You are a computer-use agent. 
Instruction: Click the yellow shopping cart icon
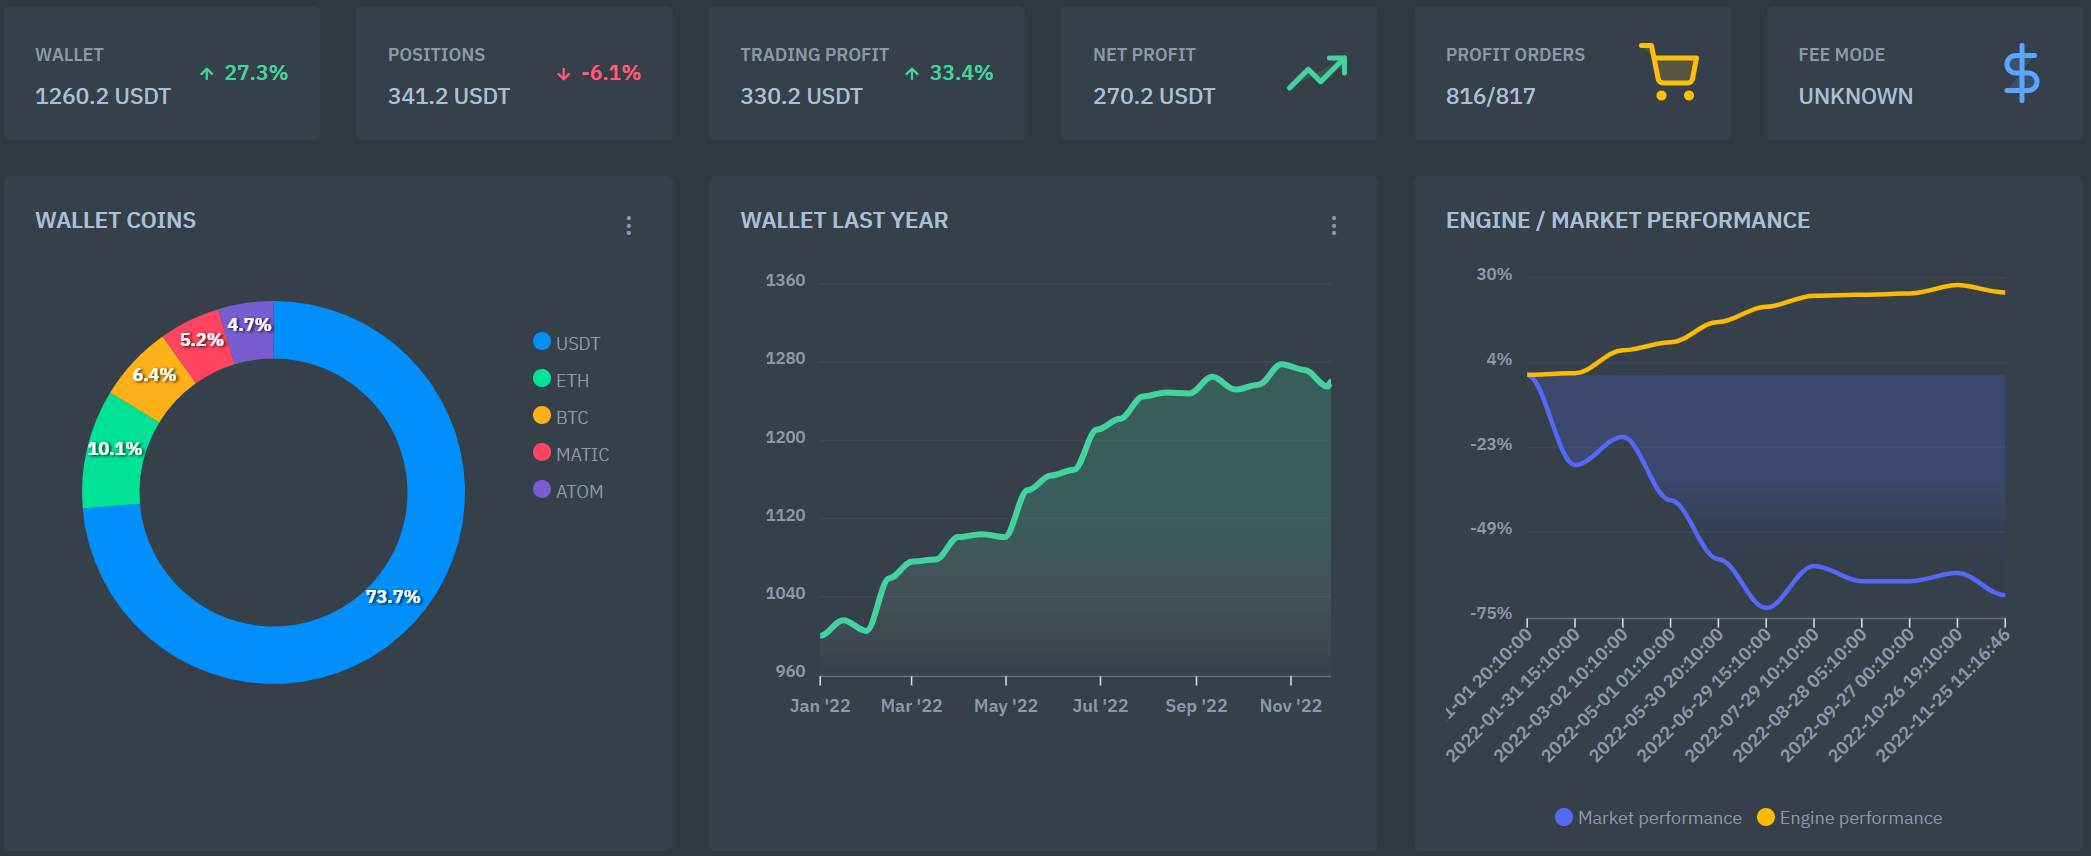[x=1669, y=72]
